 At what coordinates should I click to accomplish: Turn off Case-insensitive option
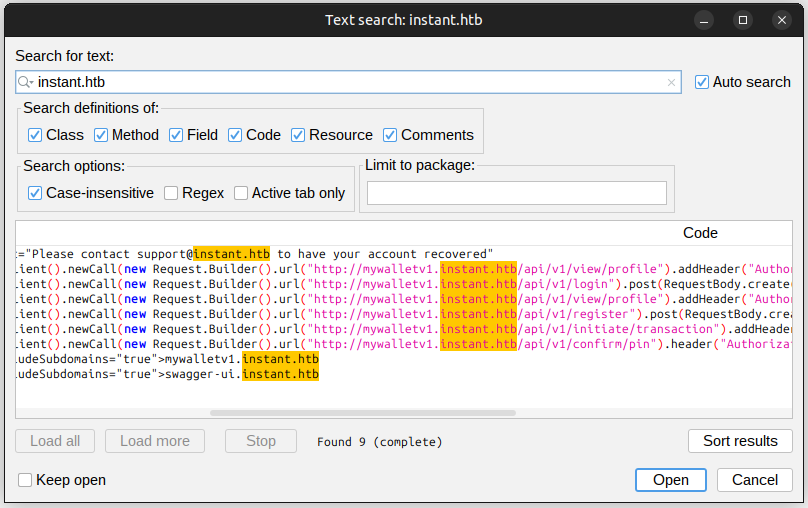pyautogui.click(x=35, y=193)
